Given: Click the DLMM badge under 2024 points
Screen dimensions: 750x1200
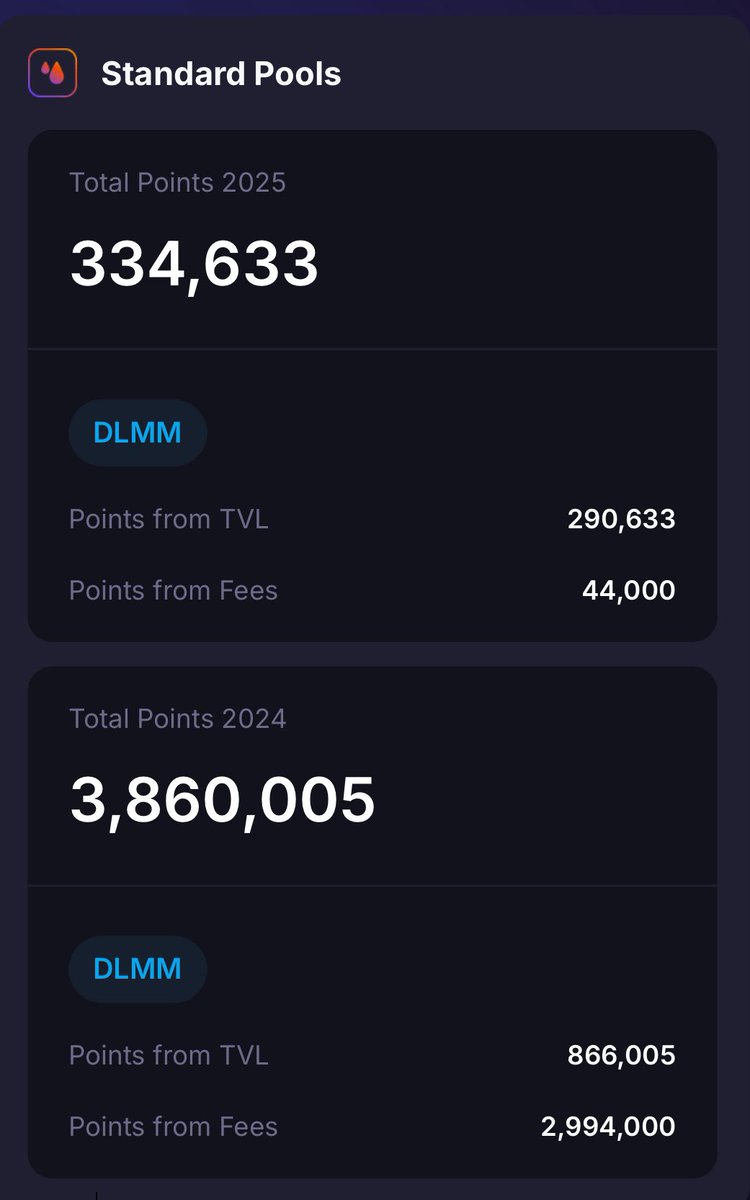Looking at the screenshot, I should point(138,969).
